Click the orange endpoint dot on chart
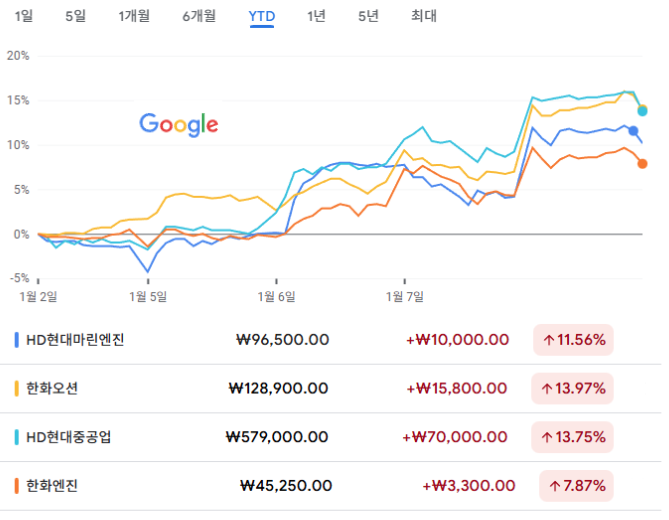This screenshot has width=669, height=520. click(x=642, y=164)
